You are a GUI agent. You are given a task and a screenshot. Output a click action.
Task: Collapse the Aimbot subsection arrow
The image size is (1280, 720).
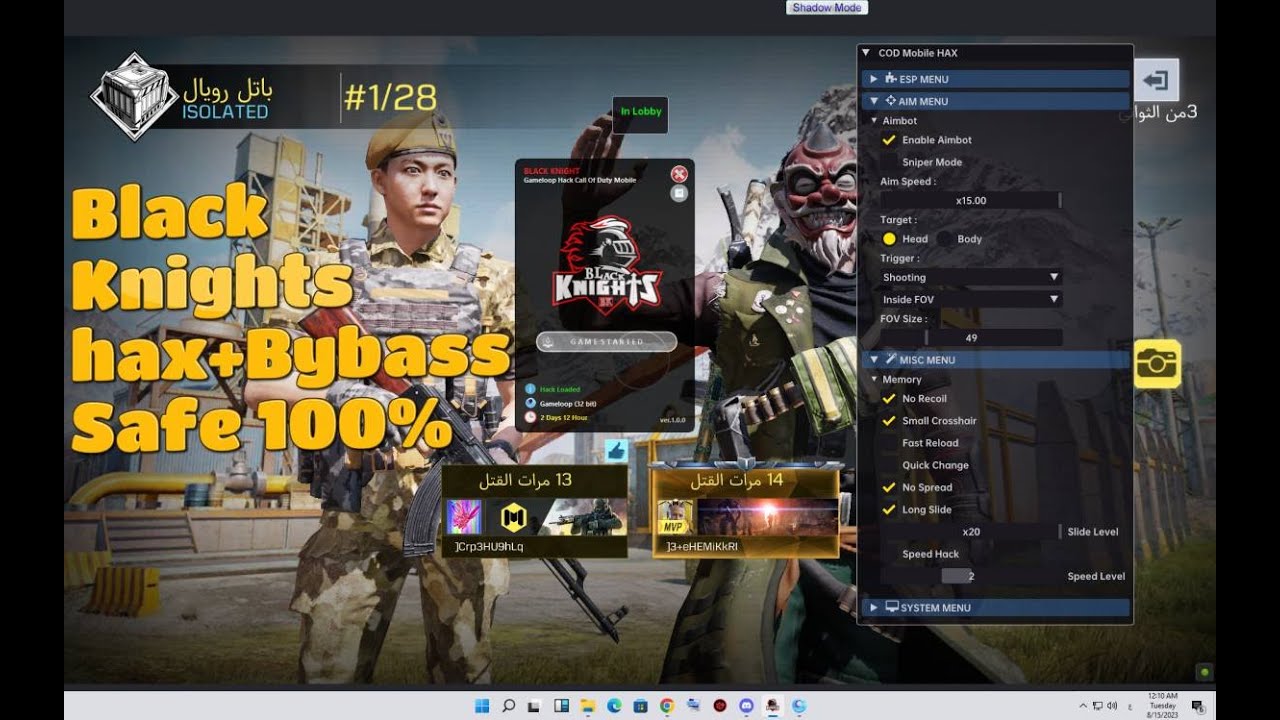coord(874,121)
